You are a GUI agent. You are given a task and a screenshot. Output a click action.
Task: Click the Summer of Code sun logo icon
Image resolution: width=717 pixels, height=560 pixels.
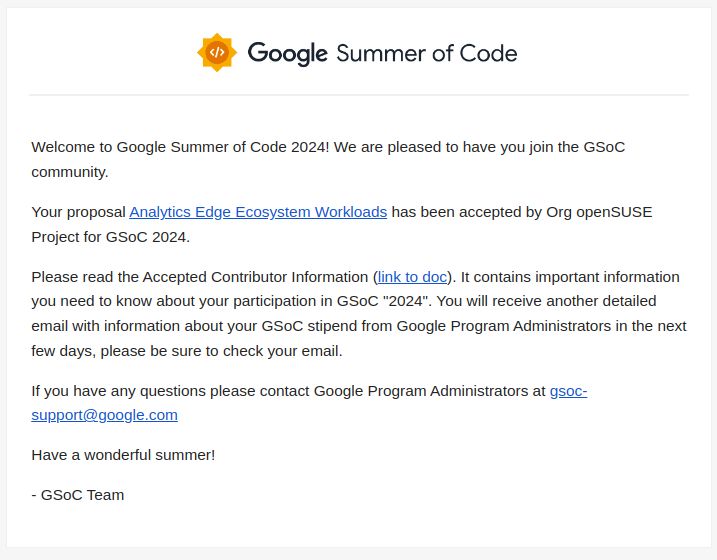[217, 53]
